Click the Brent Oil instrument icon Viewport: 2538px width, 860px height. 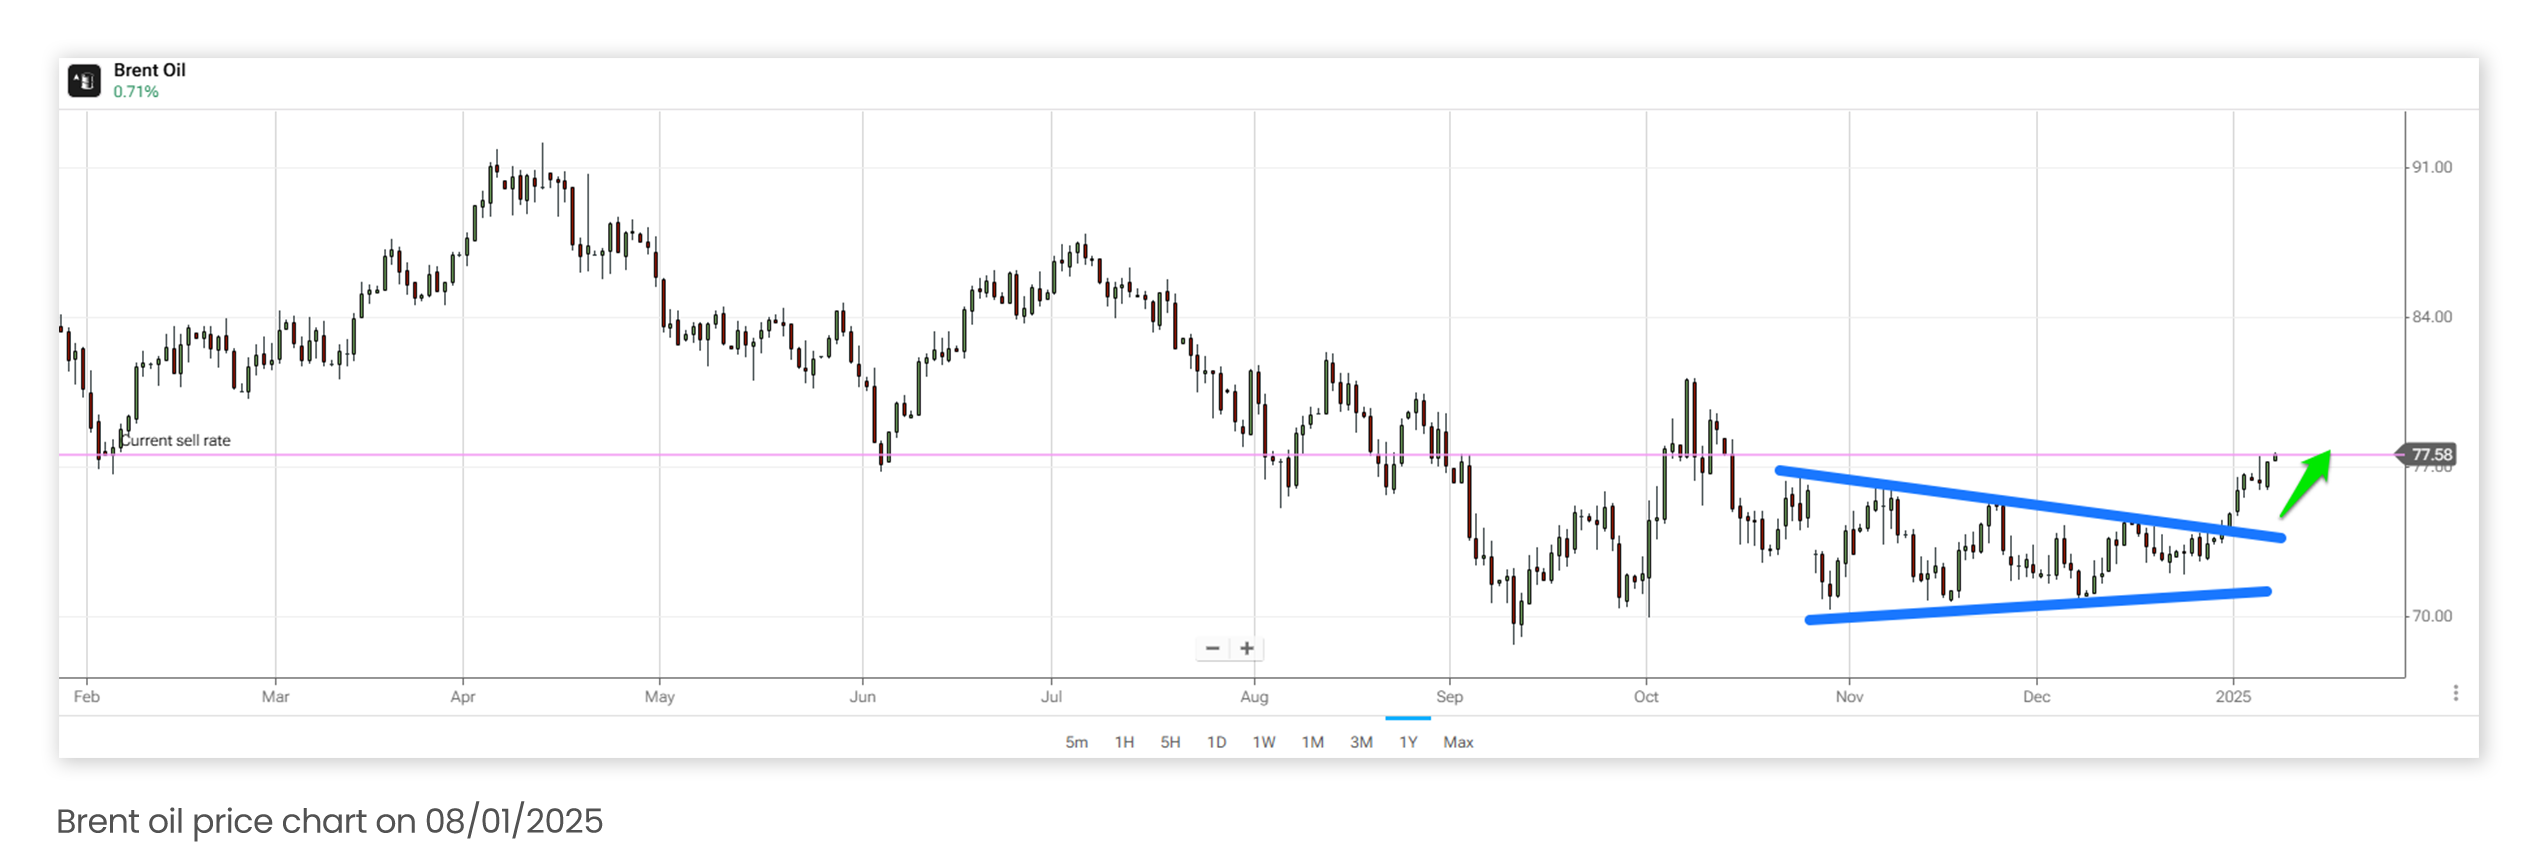pyautogui.click(x=84, y=81)
